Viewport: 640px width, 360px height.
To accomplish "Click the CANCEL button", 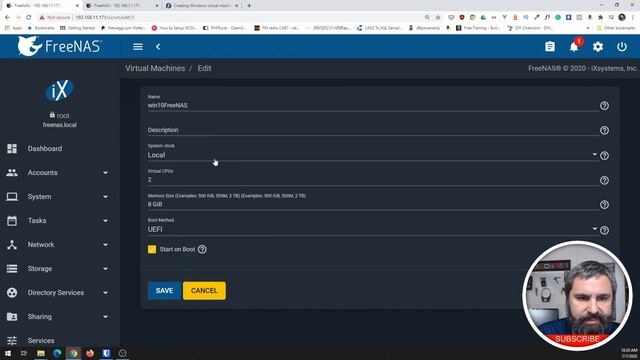I will (204, 291).
